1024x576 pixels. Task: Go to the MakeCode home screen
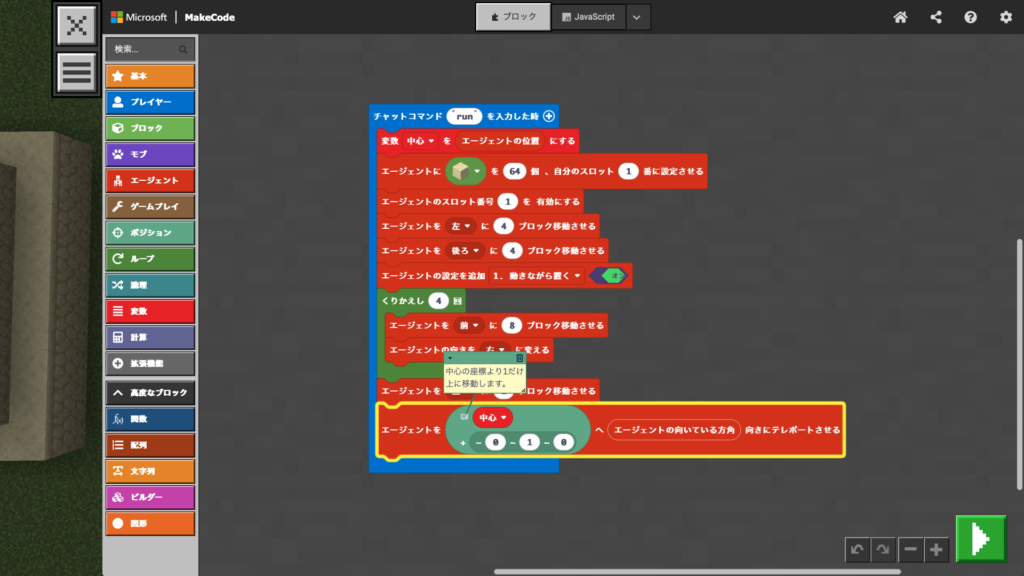[x=900, y=17]
